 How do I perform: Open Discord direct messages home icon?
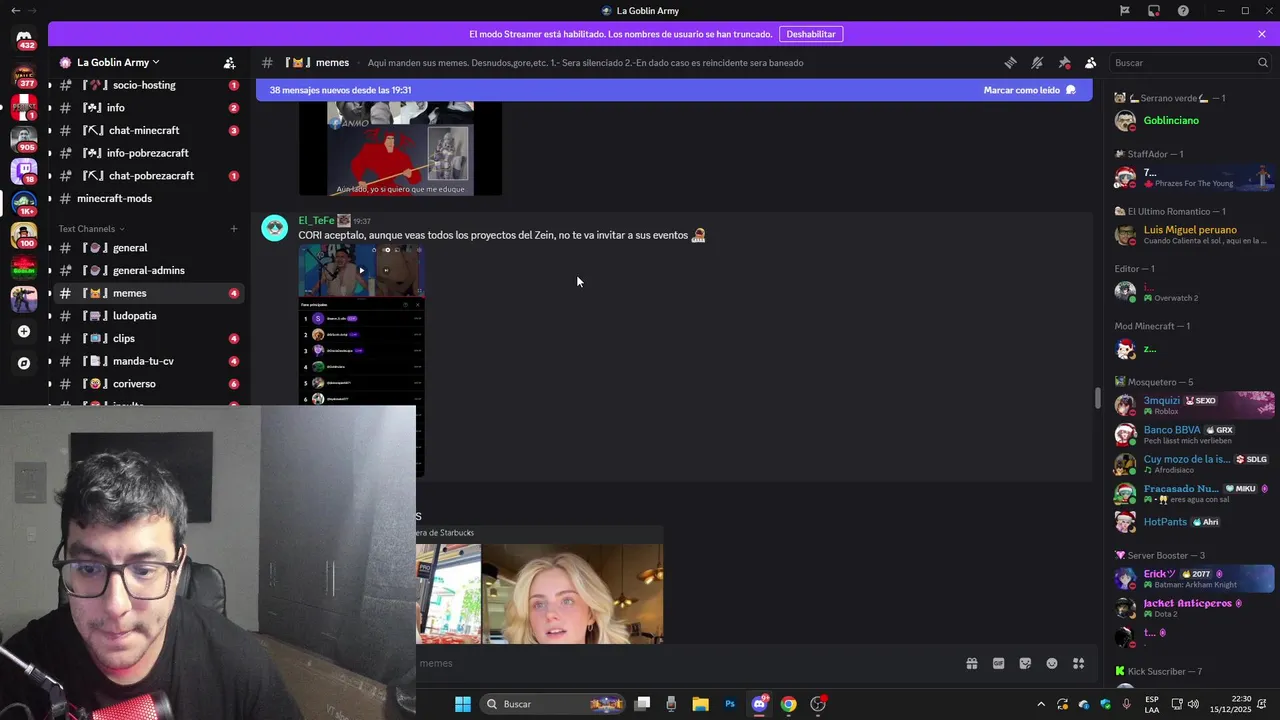click(x=24, y=38)
